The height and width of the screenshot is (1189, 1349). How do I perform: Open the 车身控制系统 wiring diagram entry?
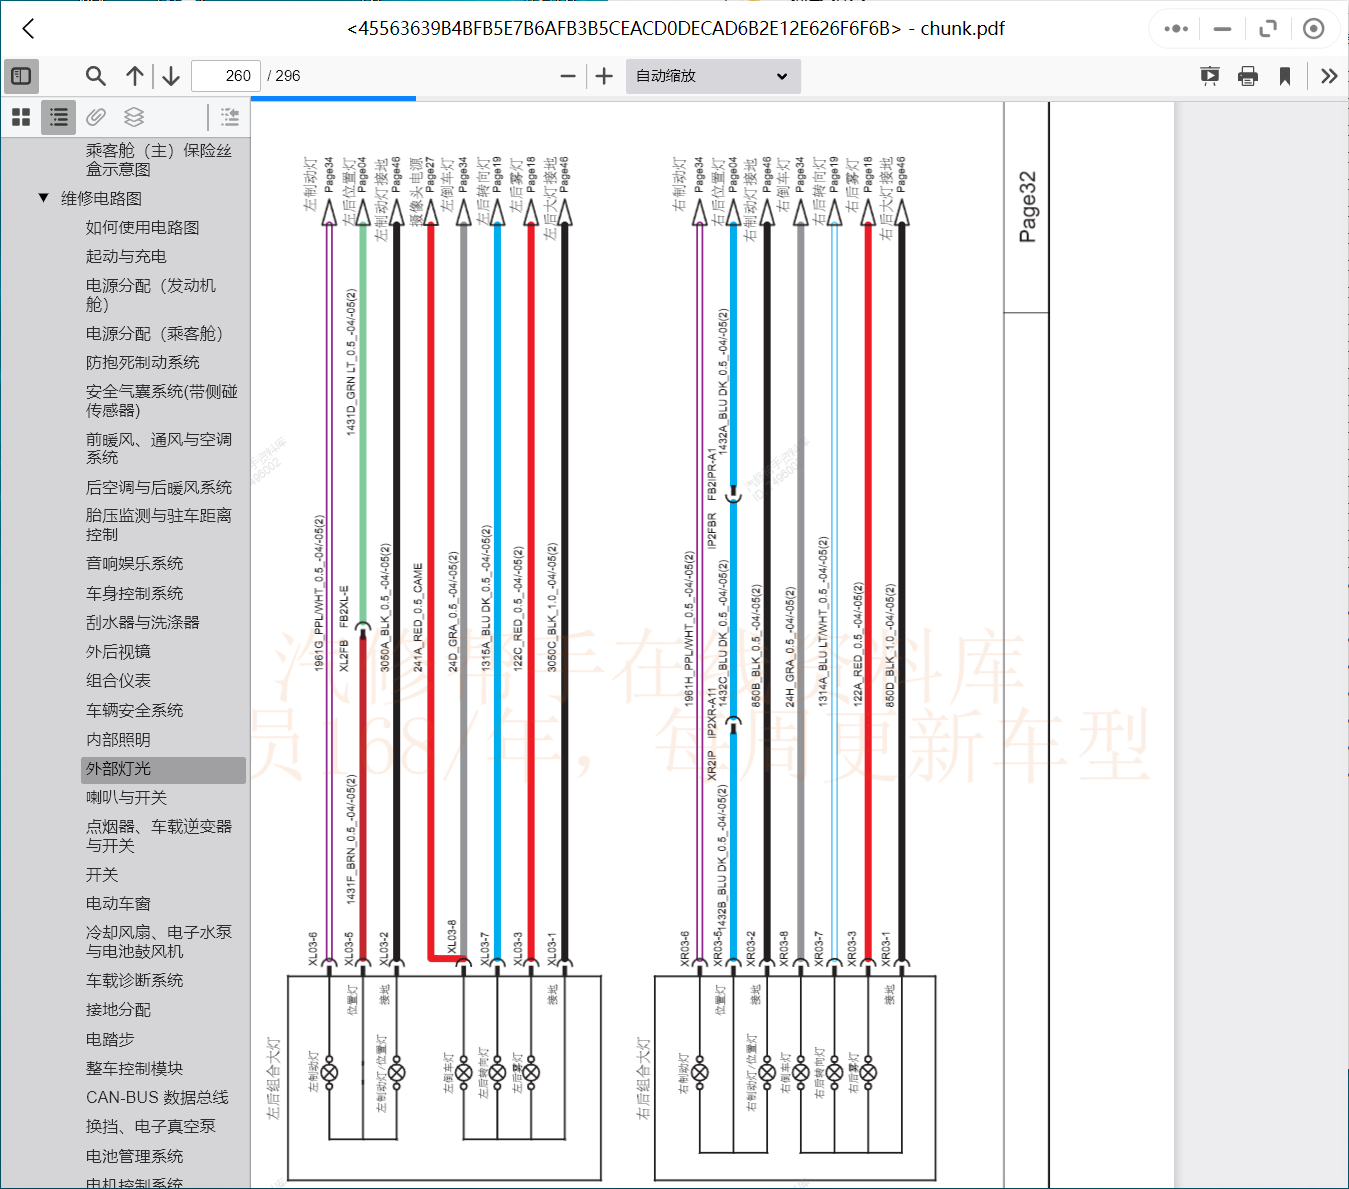coord(135,592)
